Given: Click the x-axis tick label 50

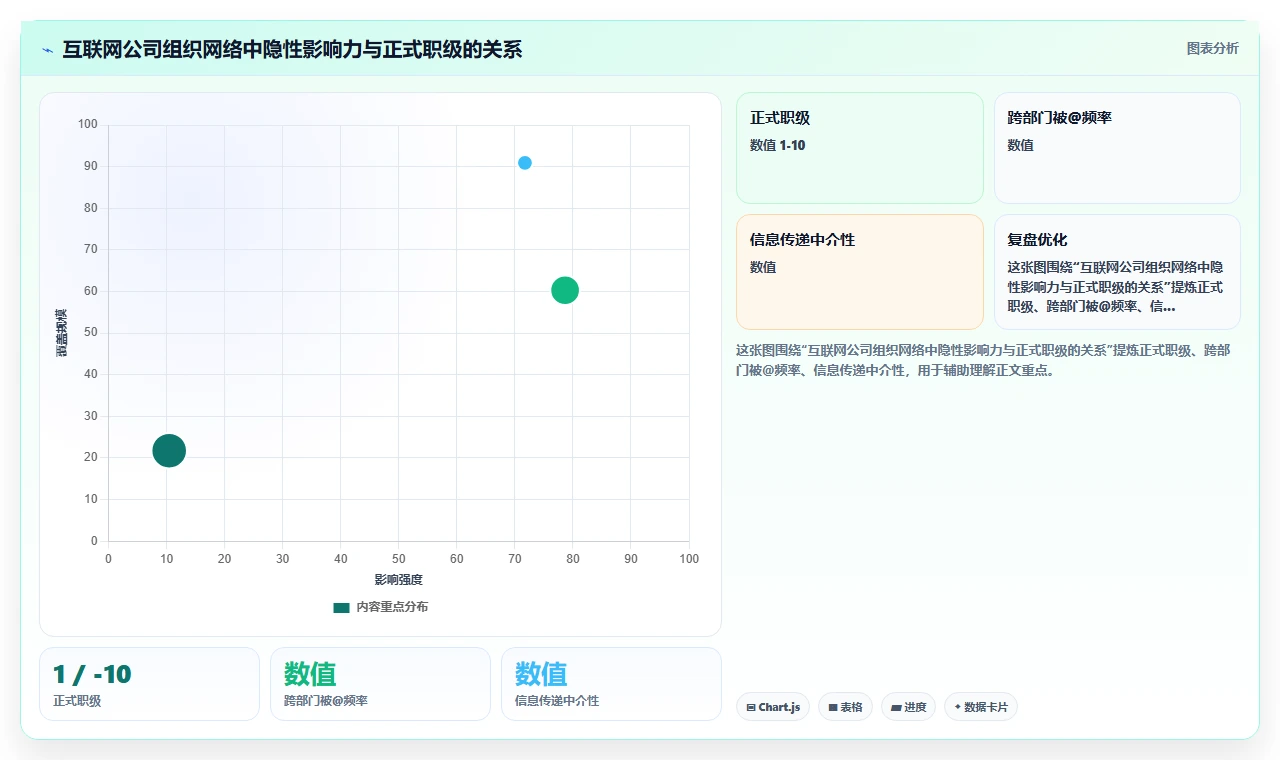Looking at the screenshot, I should tap(399, 559).
